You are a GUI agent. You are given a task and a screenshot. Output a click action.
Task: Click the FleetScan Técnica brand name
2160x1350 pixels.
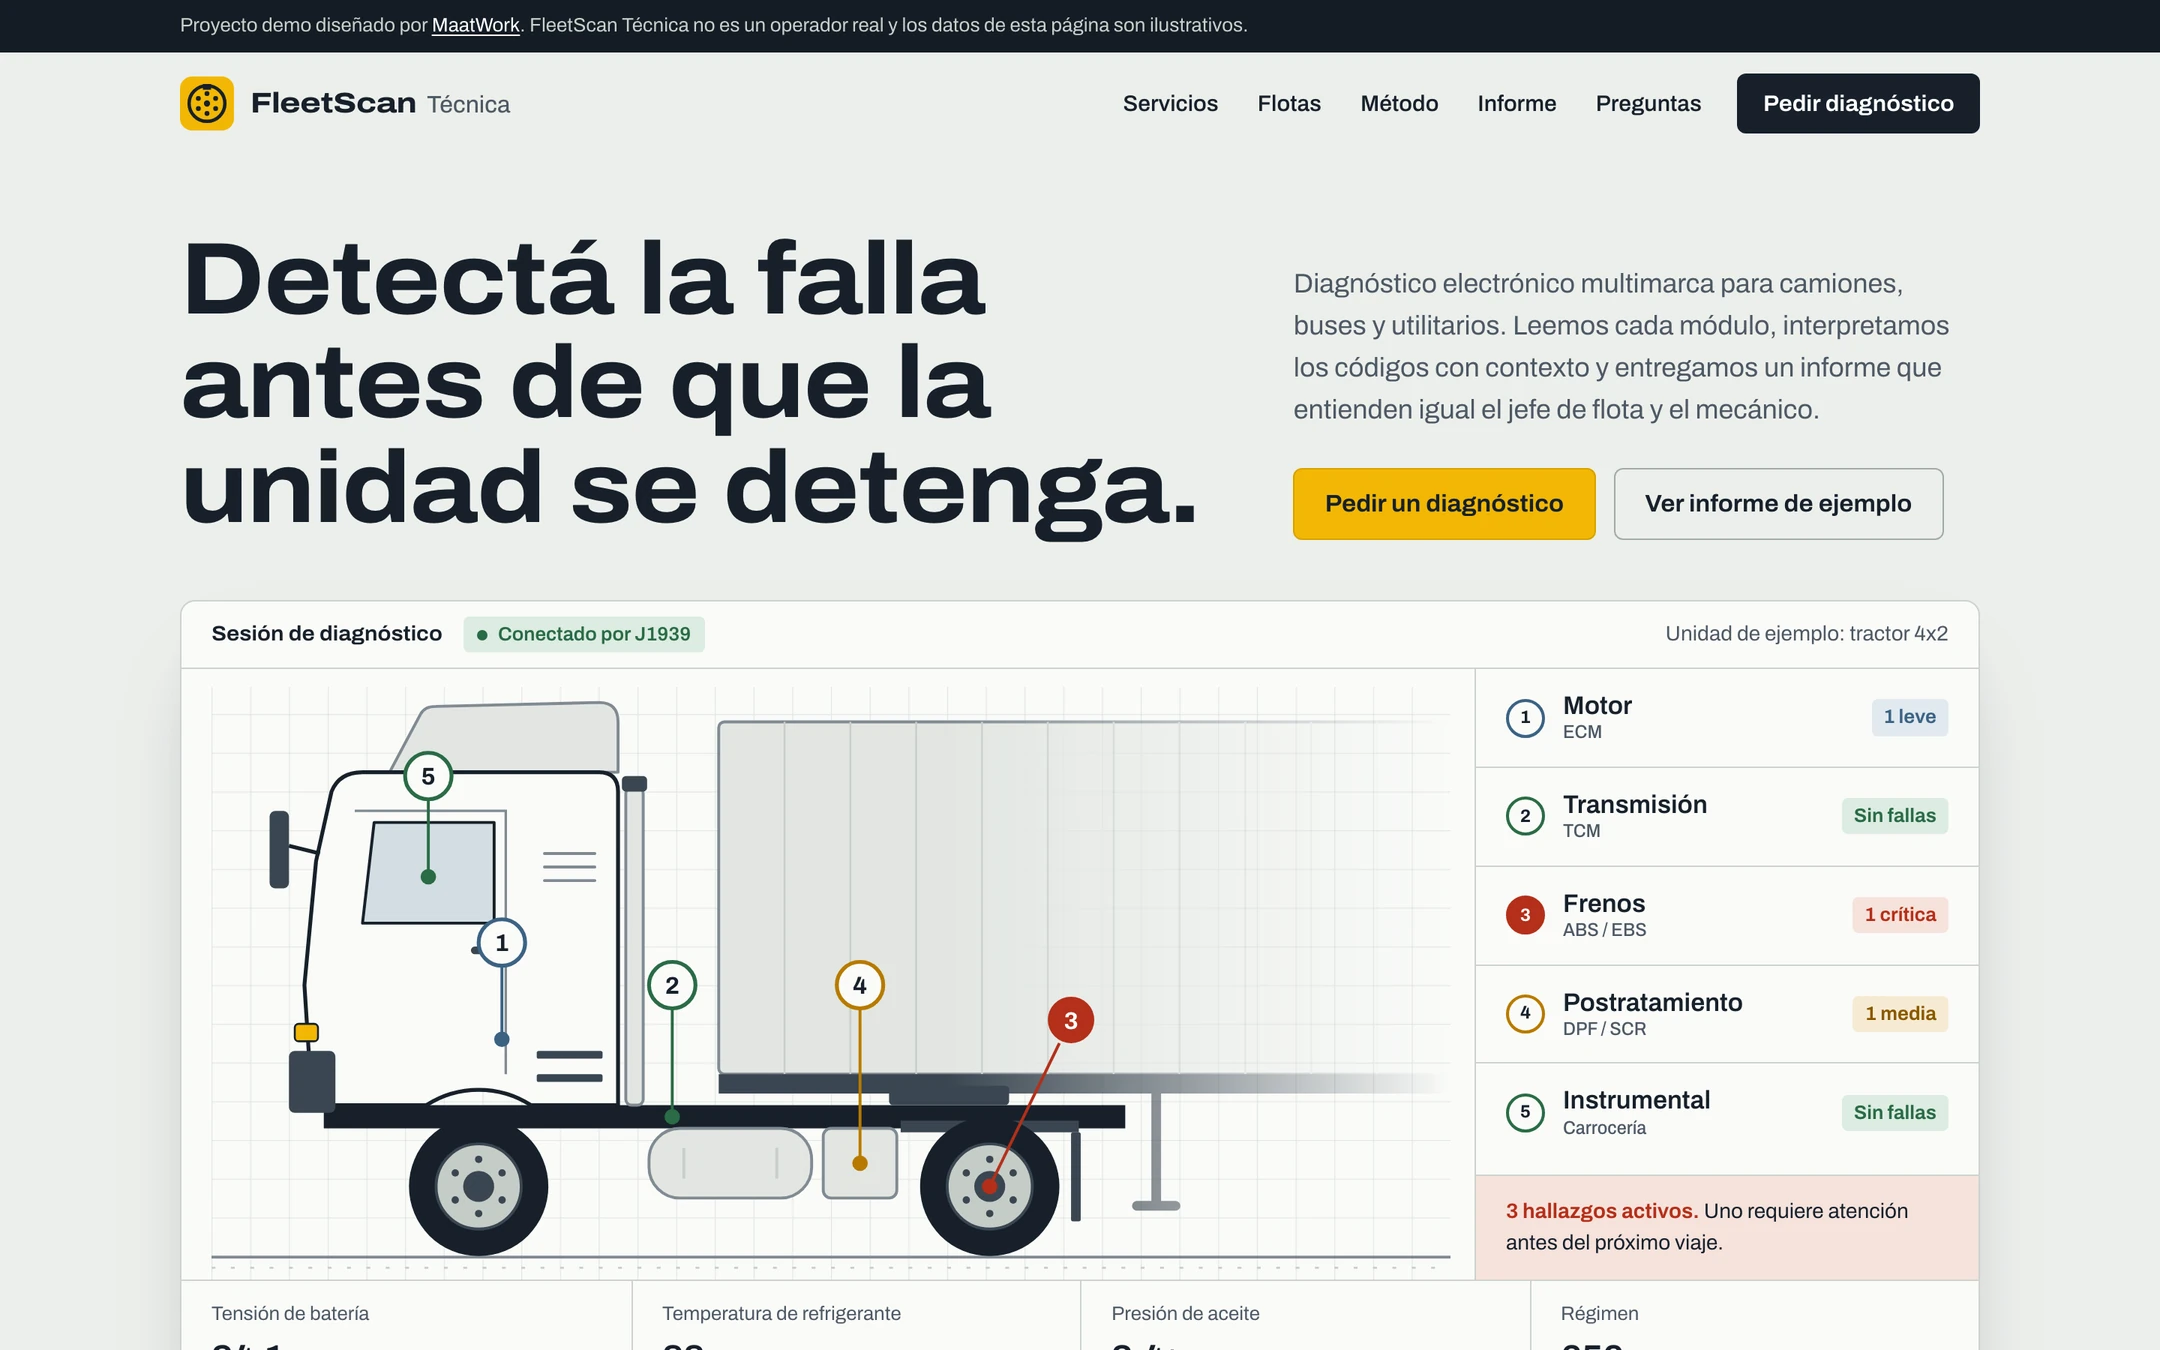point(380,103)
